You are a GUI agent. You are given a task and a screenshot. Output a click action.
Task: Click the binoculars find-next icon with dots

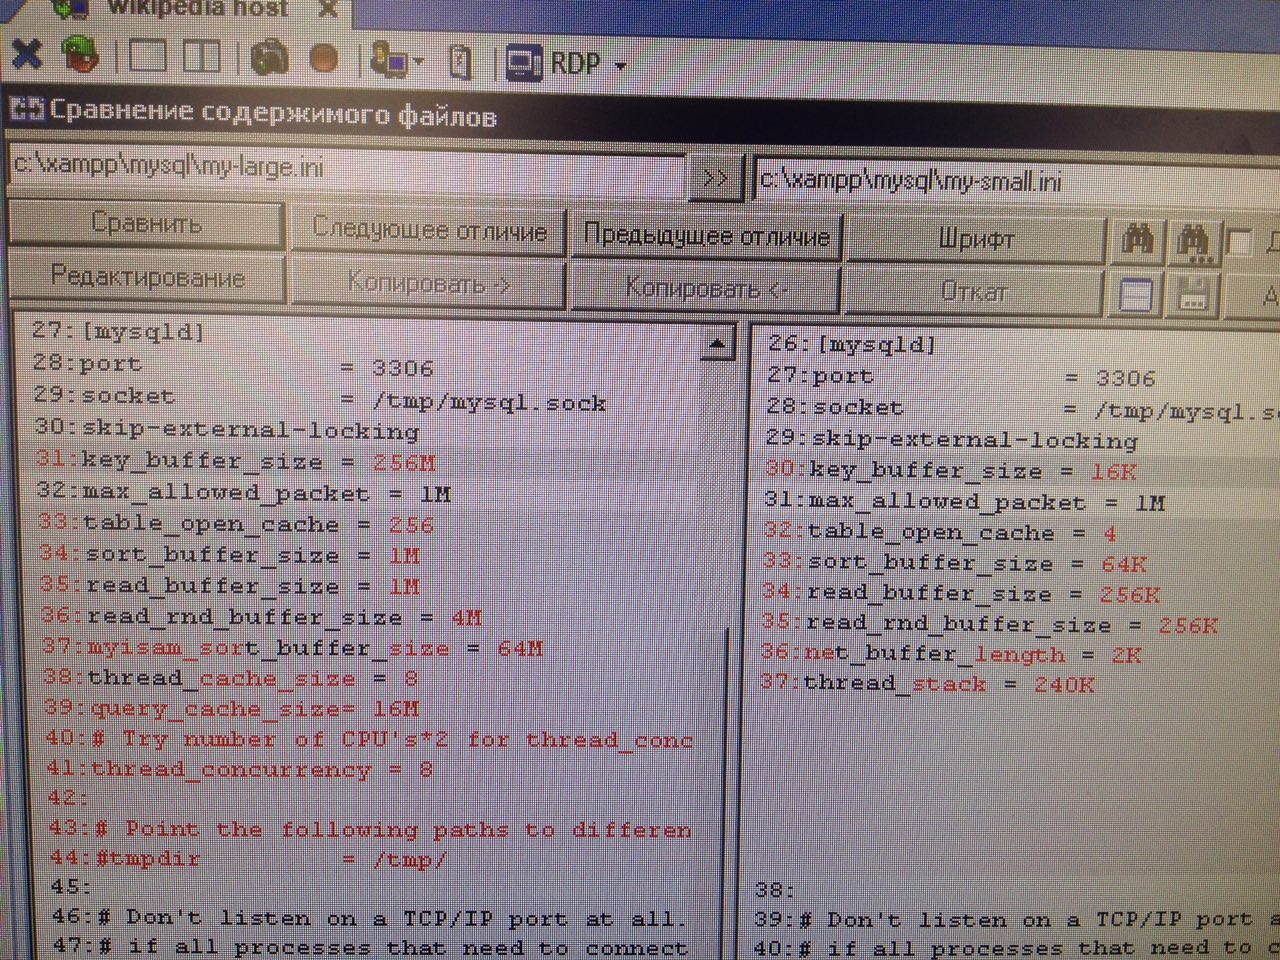(1194, 244)
